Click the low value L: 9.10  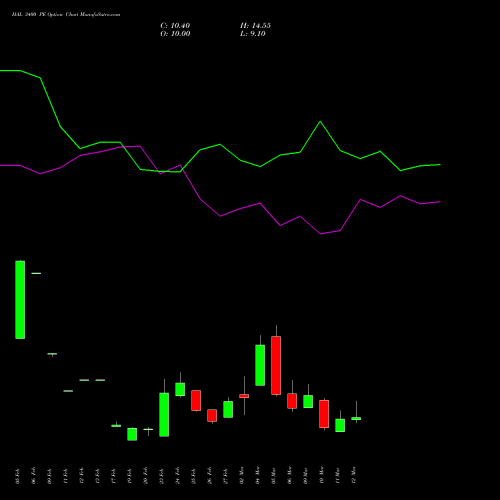coord(253,34)
